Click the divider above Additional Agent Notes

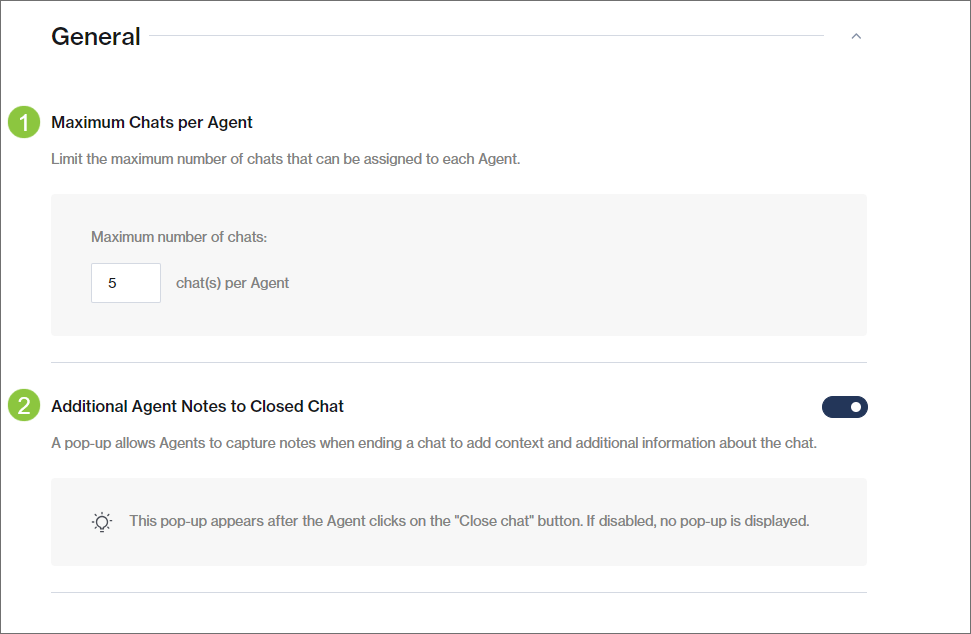[x=458, y=362]
